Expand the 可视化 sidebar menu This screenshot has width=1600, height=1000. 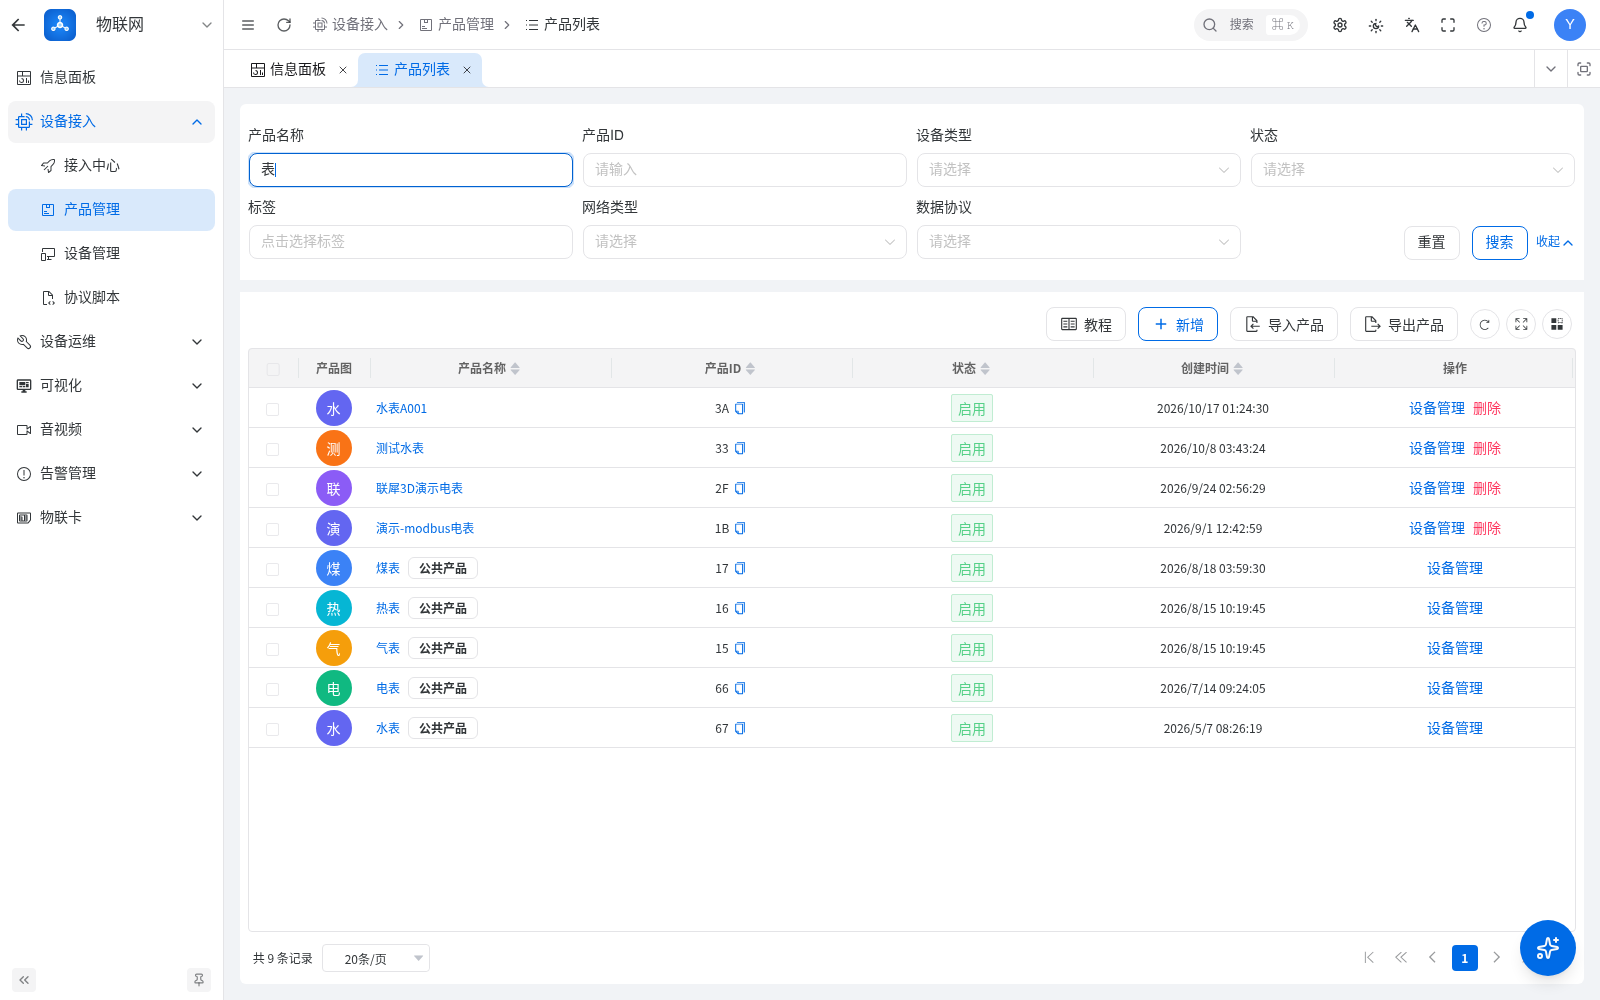click(111, 386)
